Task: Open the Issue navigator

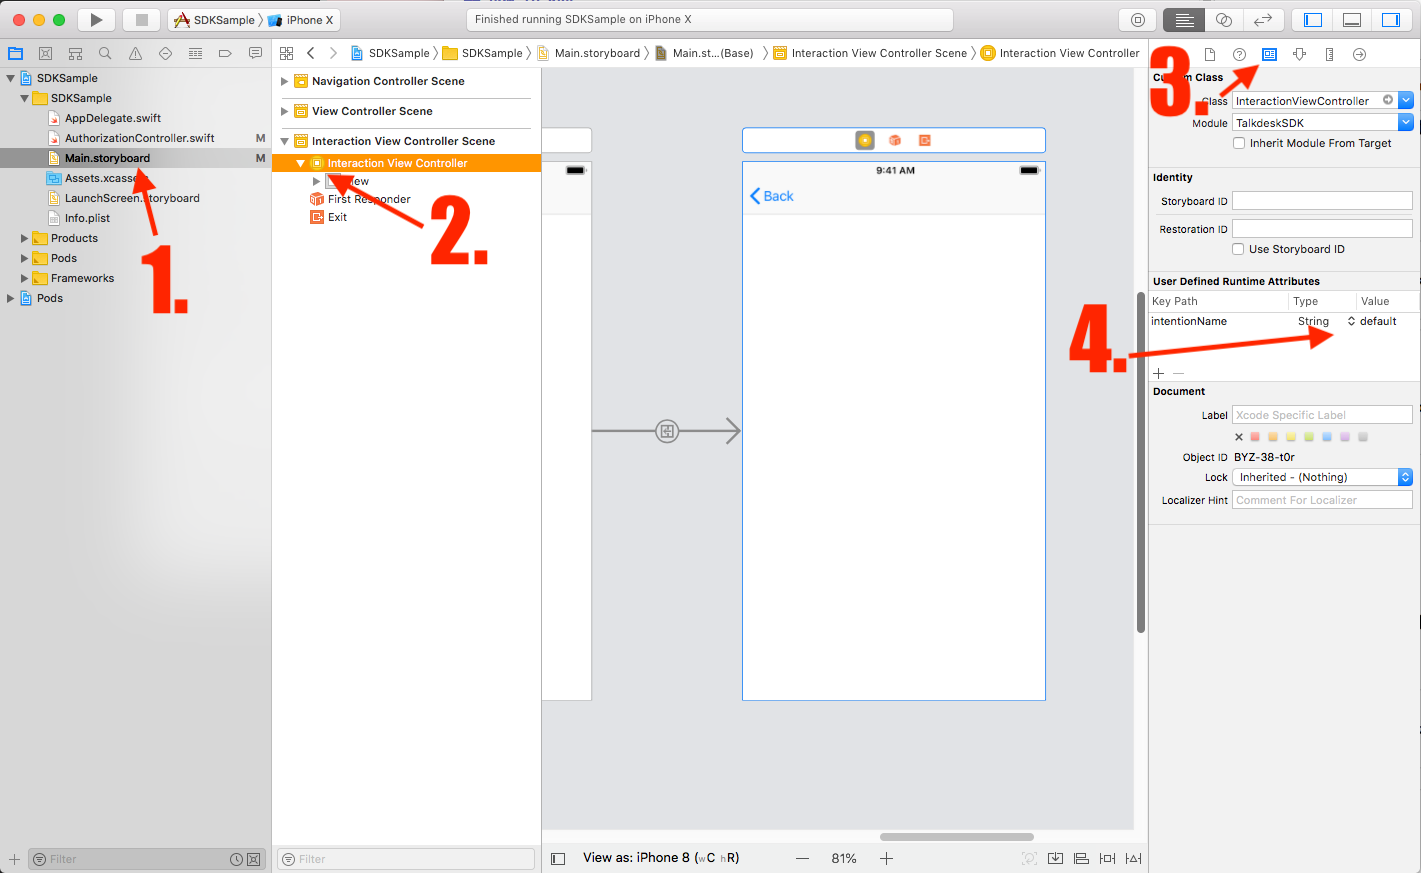Action: (x=135, y=53)
